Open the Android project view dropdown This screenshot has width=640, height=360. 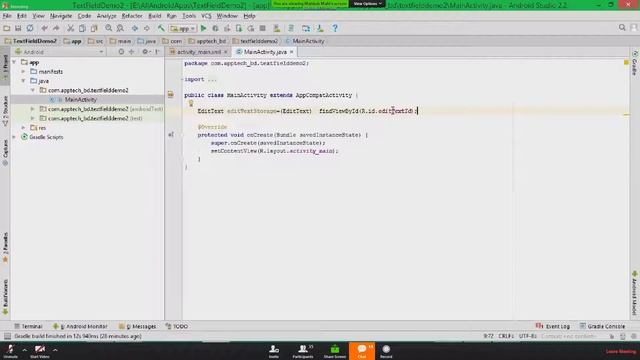point(59,52)
